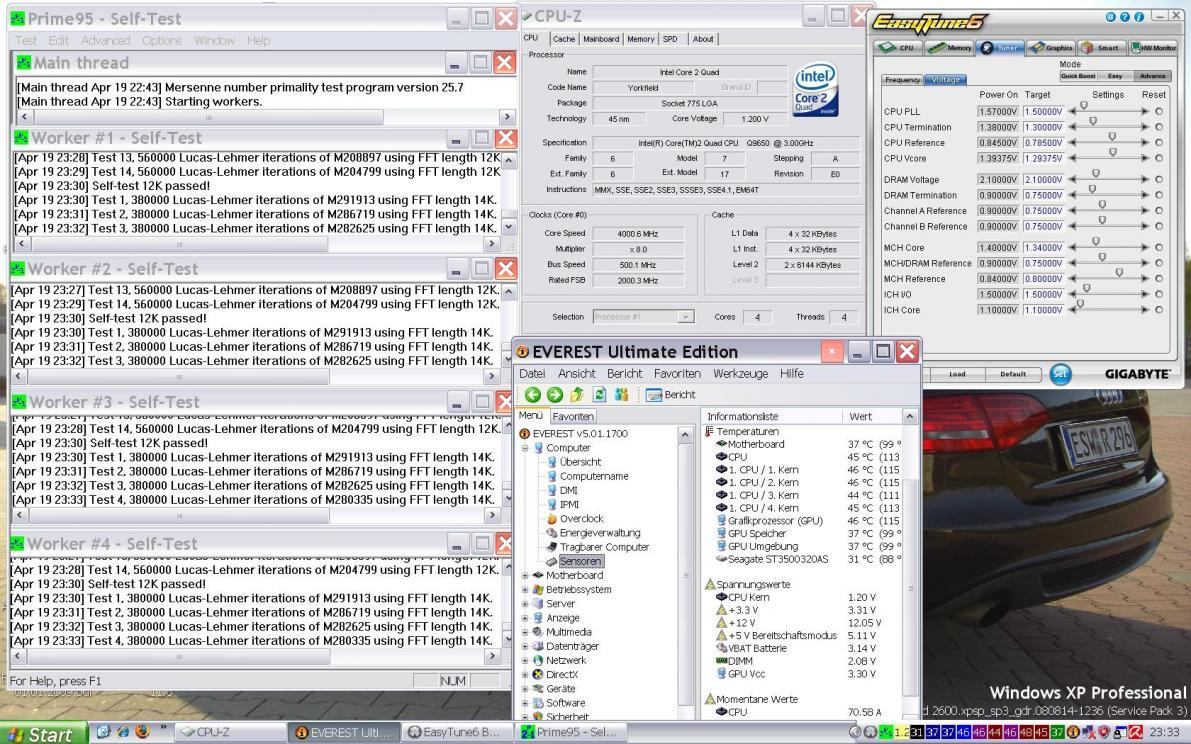This screenshot has width=1191, height=744.
Task: Expand the Anzeige node in EVEREST tree
Action: coord(525,618)
